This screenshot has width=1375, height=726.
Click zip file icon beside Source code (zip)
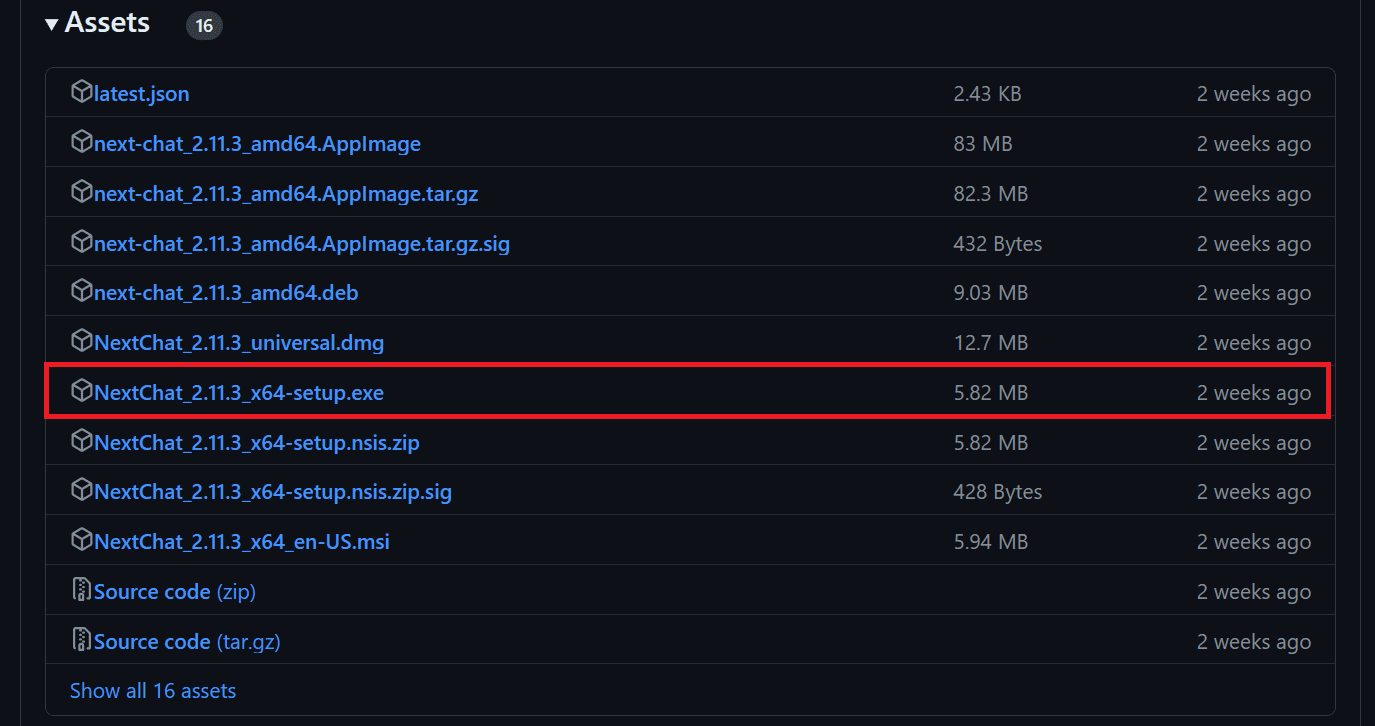[81, 591]
